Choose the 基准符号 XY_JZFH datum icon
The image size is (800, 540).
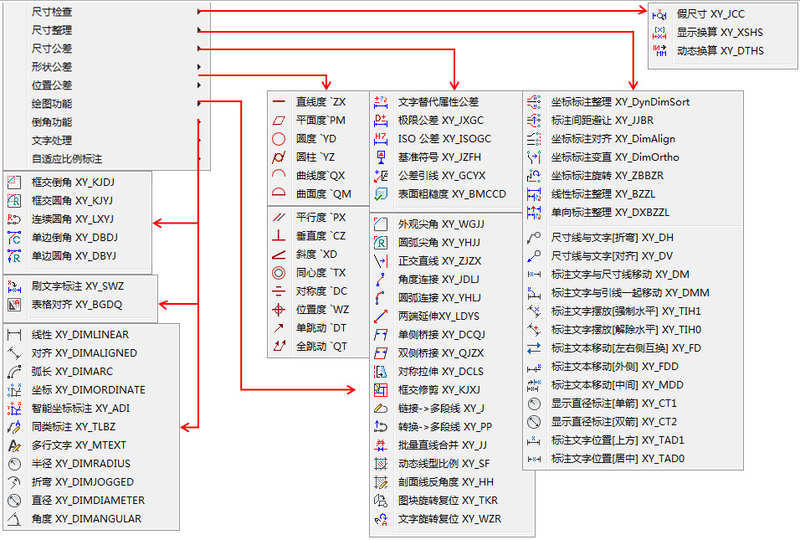tap(380, 157)
